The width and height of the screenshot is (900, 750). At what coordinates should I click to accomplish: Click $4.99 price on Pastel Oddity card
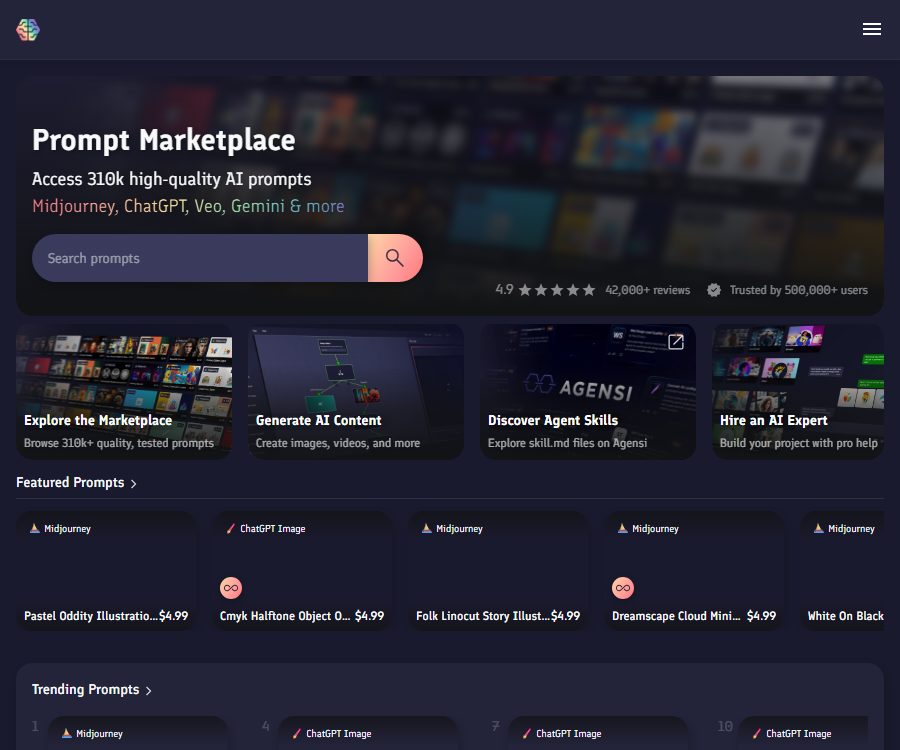(x=173, y=616)
